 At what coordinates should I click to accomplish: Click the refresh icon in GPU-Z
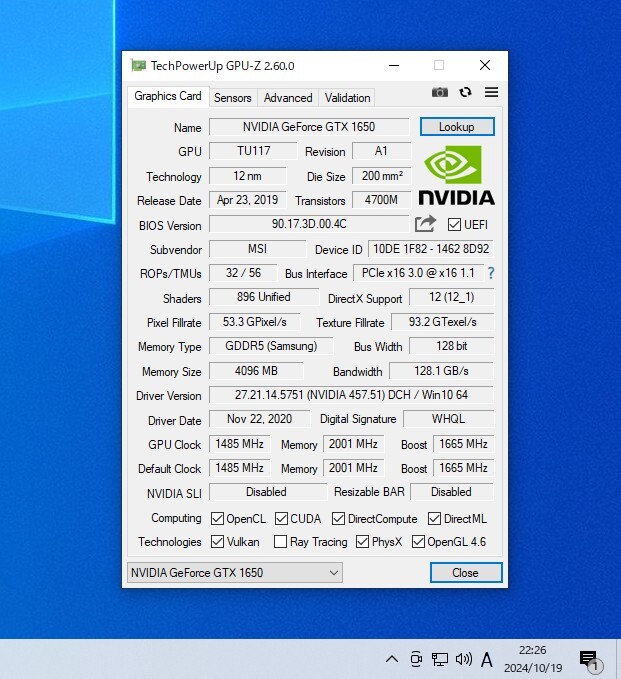[x=466, y=92]
